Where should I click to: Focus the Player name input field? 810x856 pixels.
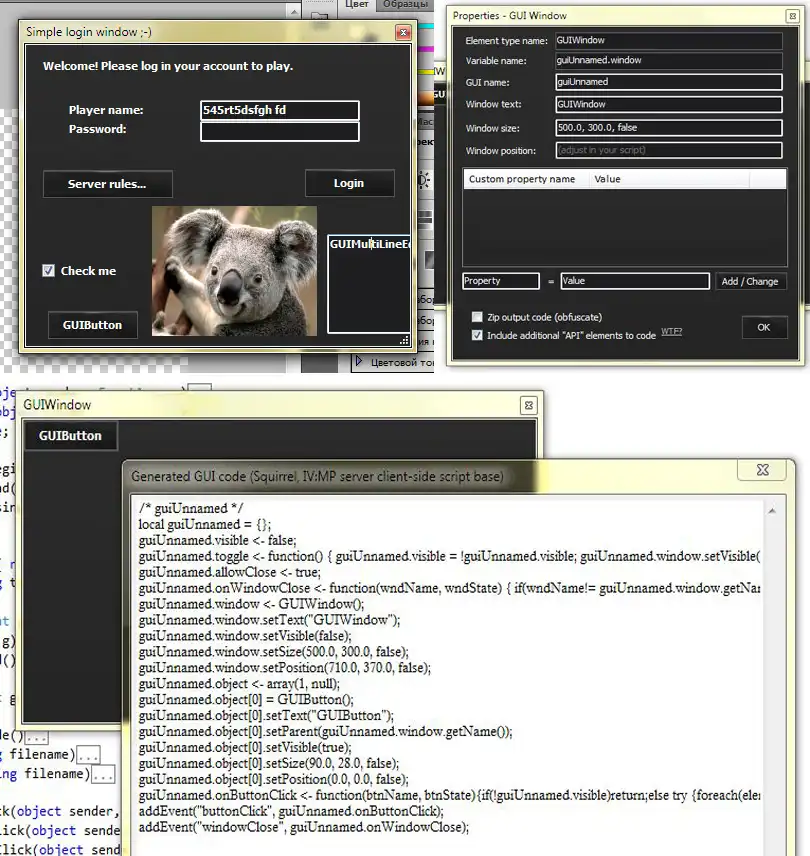(x=279, y=110)
